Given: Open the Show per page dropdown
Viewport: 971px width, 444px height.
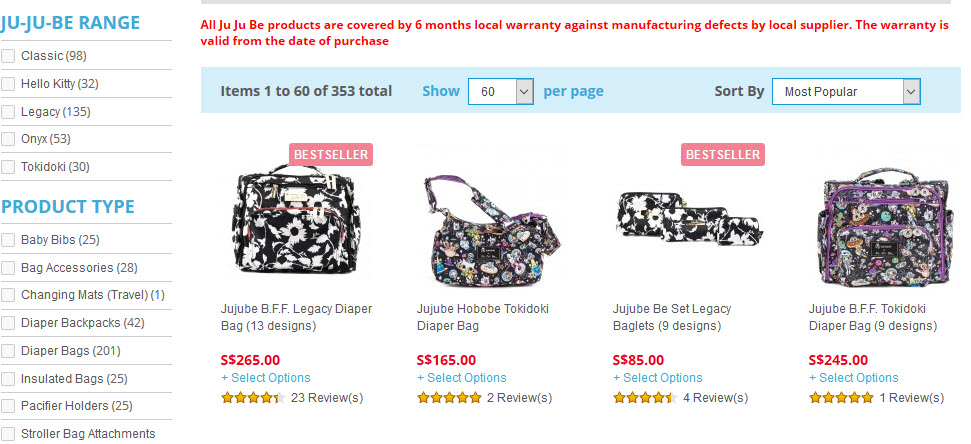Looking at the screenshot, I should pos(501,92).
